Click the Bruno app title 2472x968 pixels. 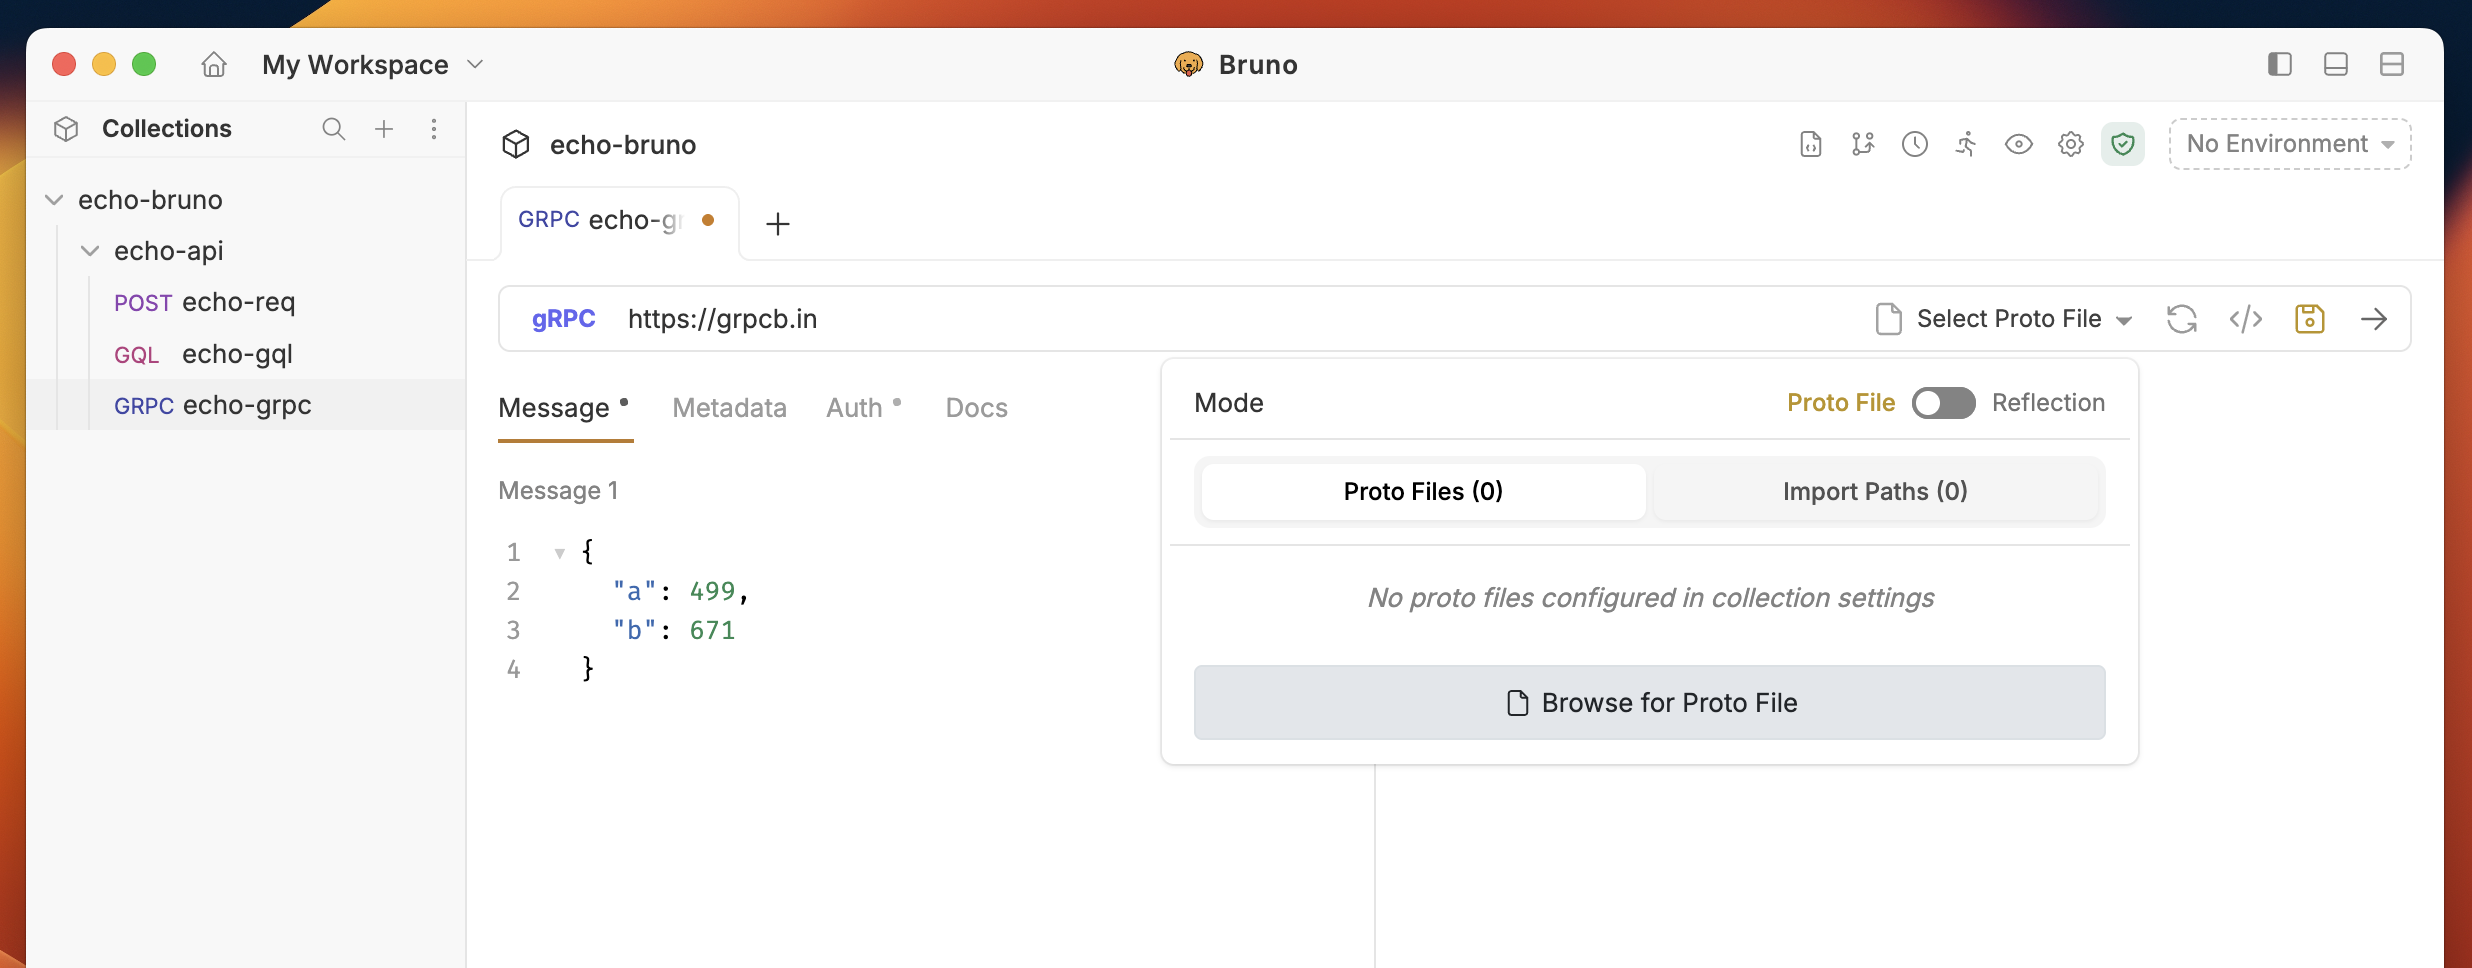click(1258, 65)
